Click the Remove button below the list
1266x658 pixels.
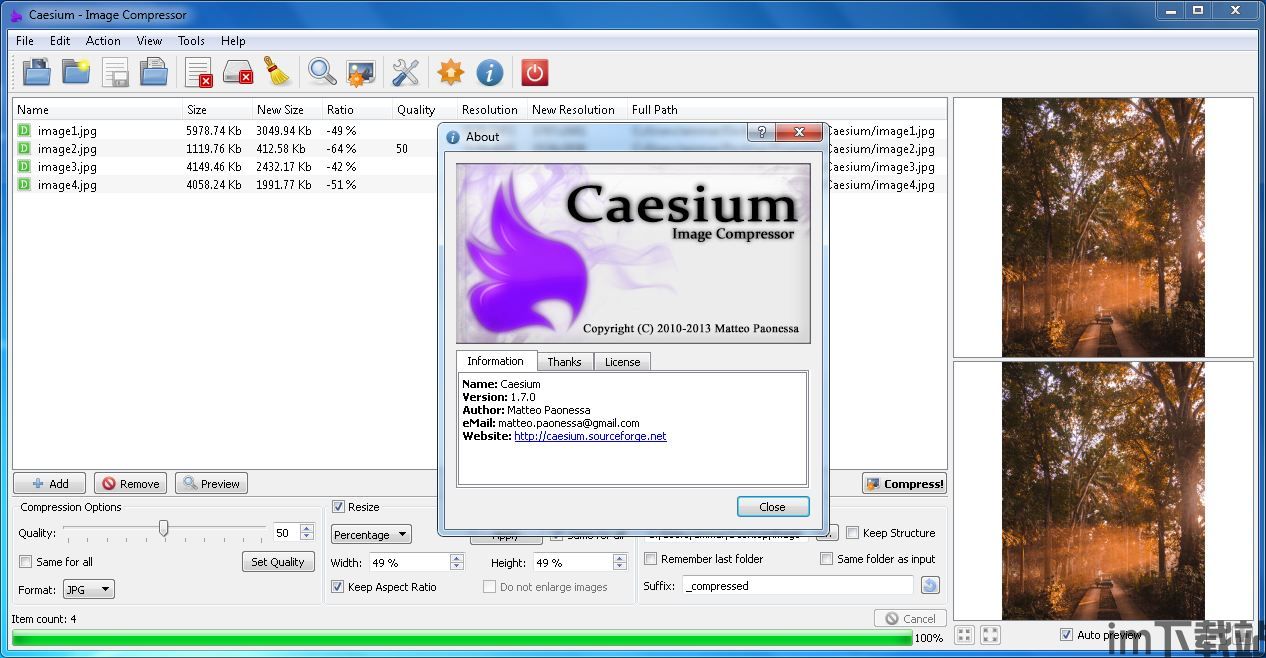(x=131, y=484)
